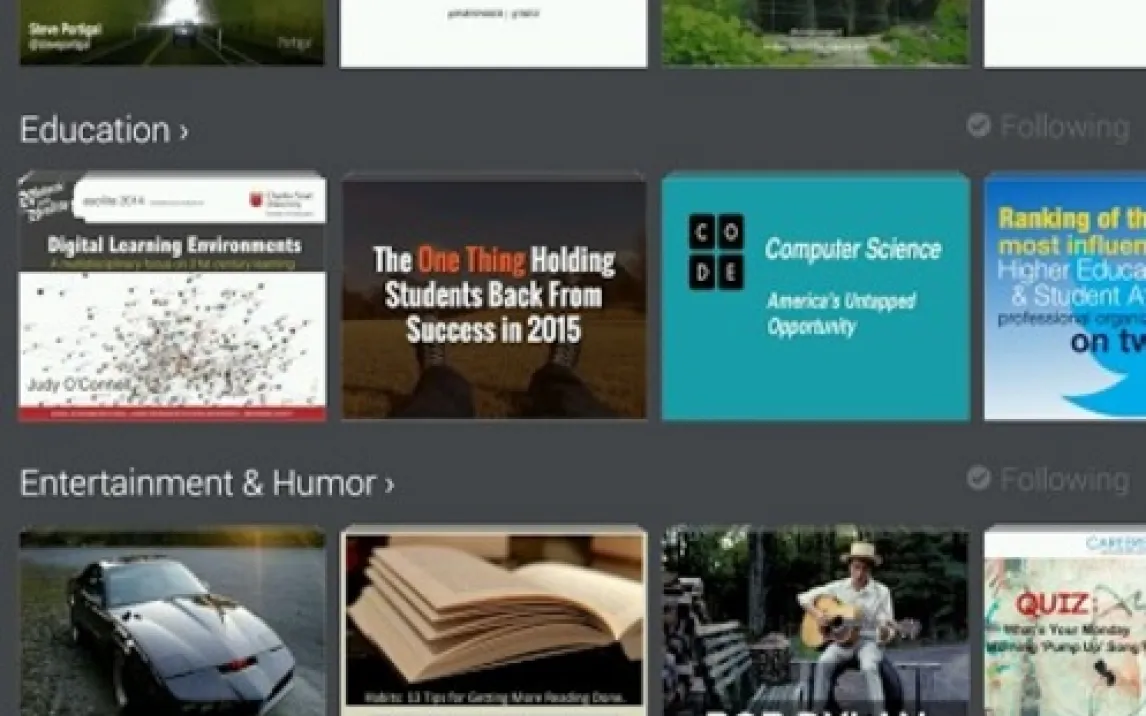Toggle the Following checkmark for Education
The image size is (1146, 716).
(978, 125)
